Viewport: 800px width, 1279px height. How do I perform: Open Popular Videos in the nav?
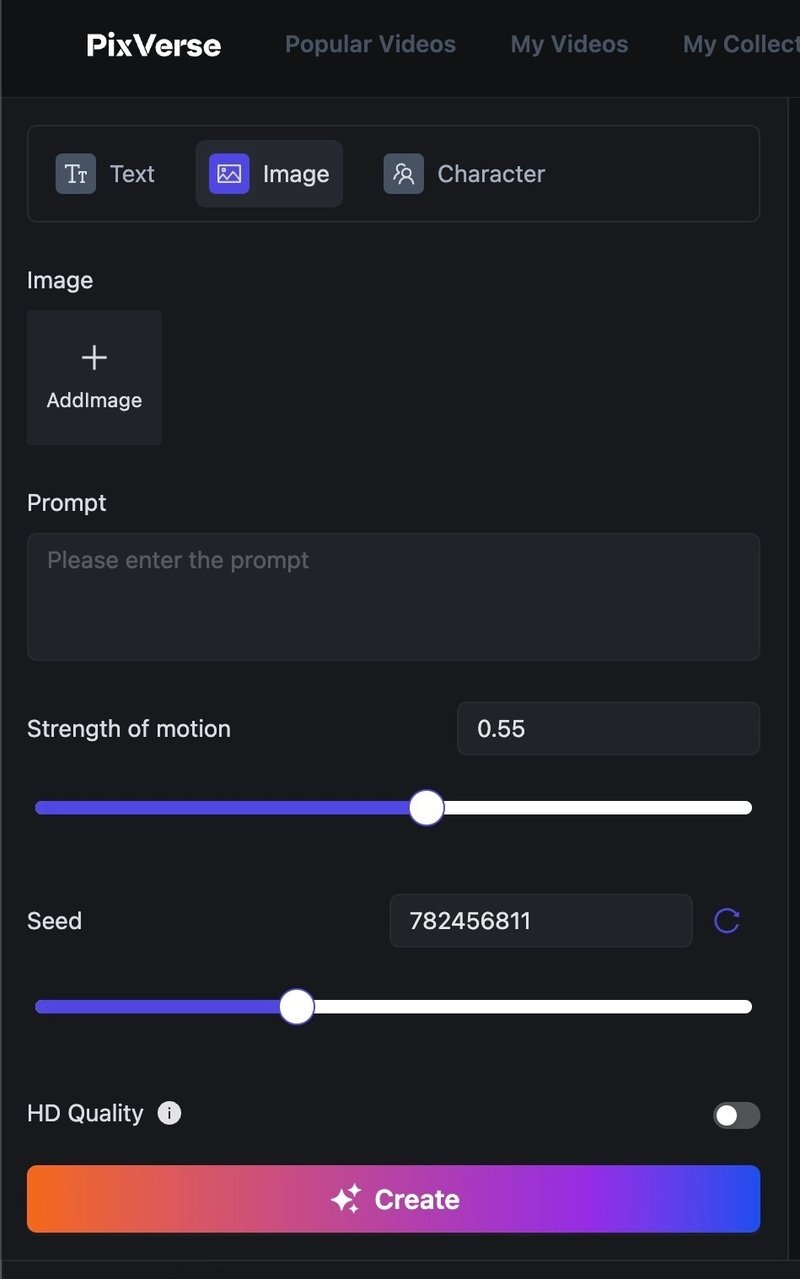click(x=370, y=45)
